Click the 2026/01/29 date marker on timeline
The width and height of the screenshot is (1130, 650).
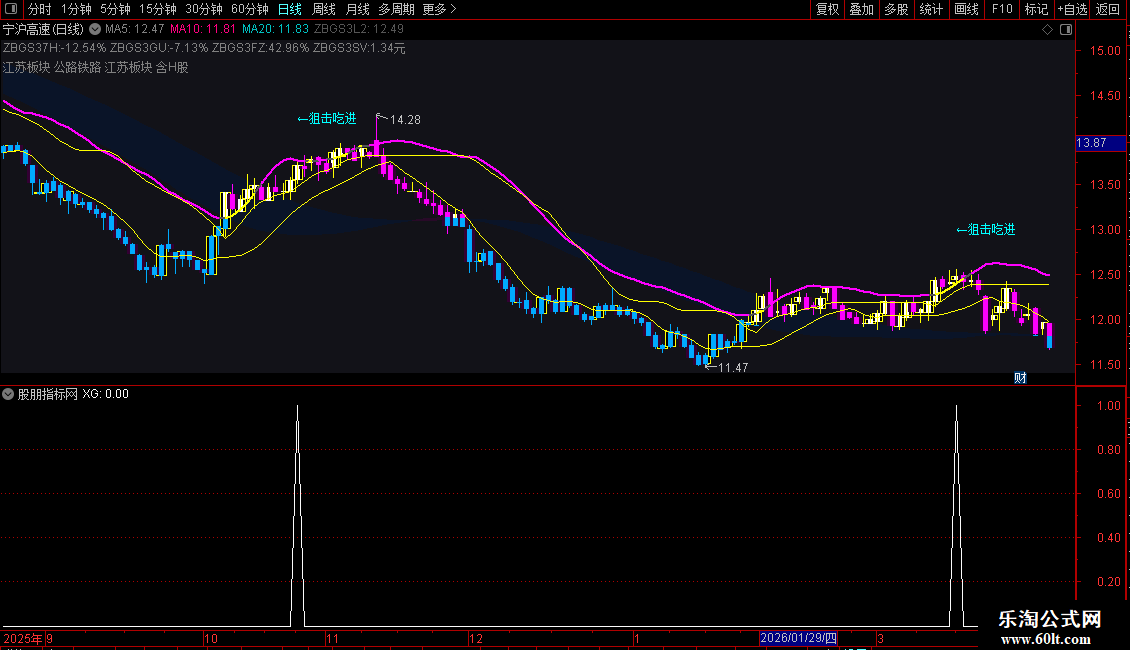click(798, 638)
